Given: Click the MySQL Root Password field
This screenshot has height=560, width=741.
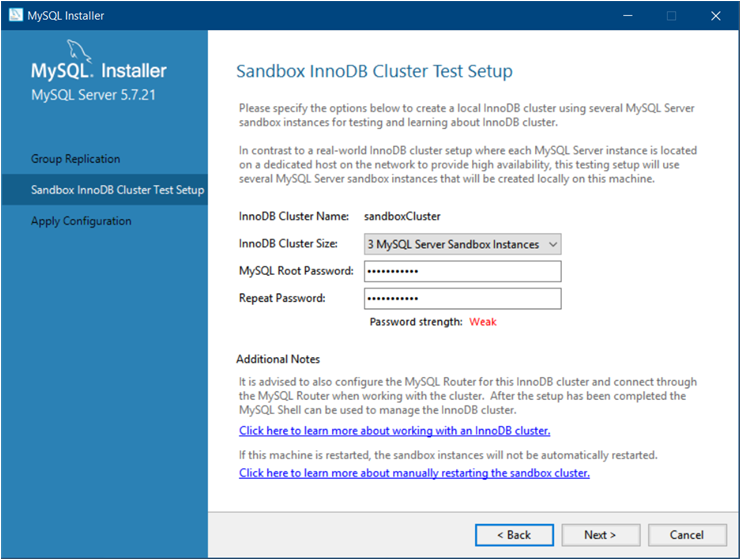Looking at the screenshot, I should tap(460, 272).
